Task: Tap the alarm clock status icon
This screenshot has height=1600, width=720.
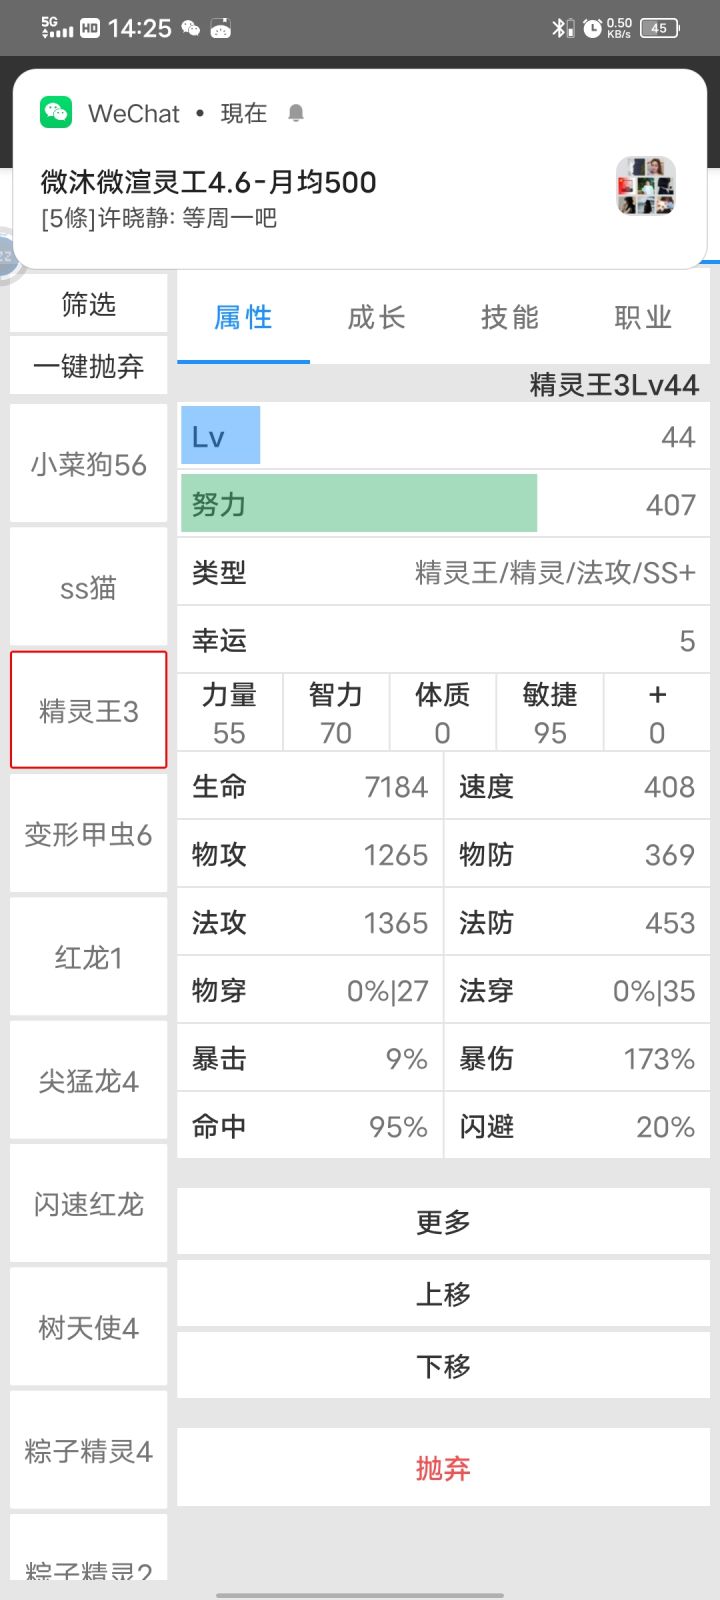Action: (592, 28)
